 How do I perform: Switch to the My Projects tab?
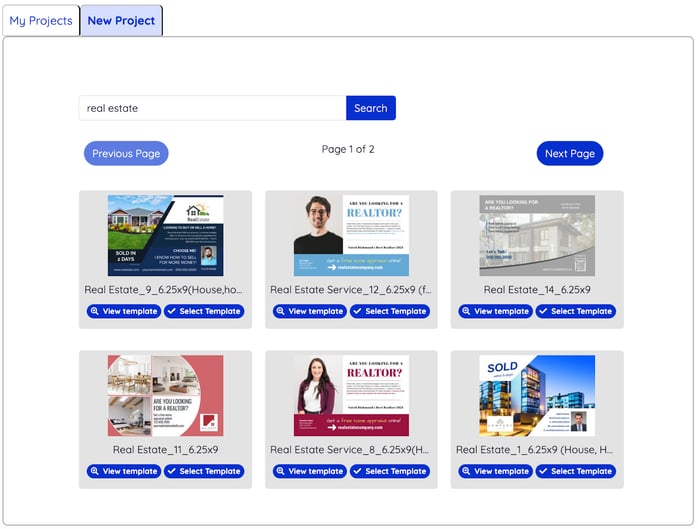[41, 20]
